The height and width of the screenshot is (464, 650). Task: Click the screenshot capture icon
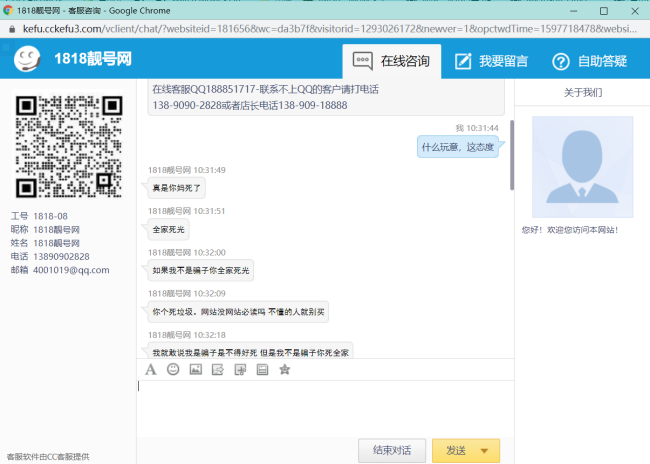tap(240, 369)
